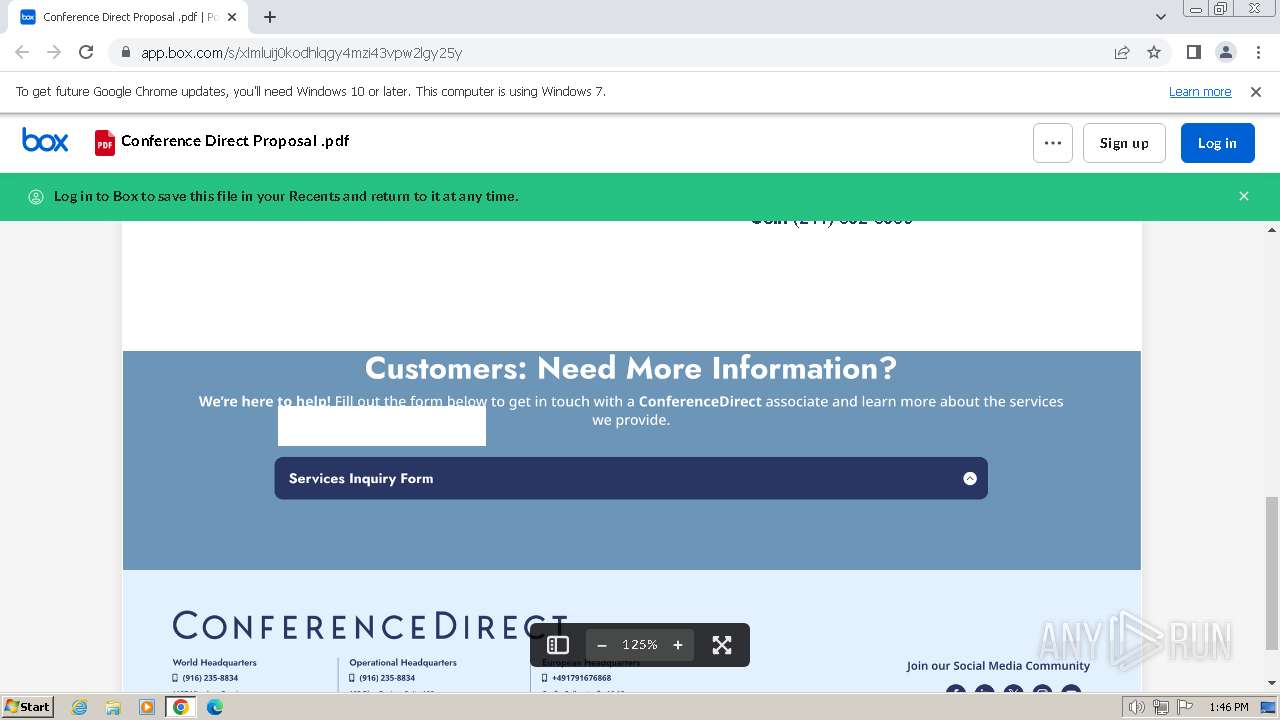
Task: Click Join our Social Media Community text
Action: [998, 666]
